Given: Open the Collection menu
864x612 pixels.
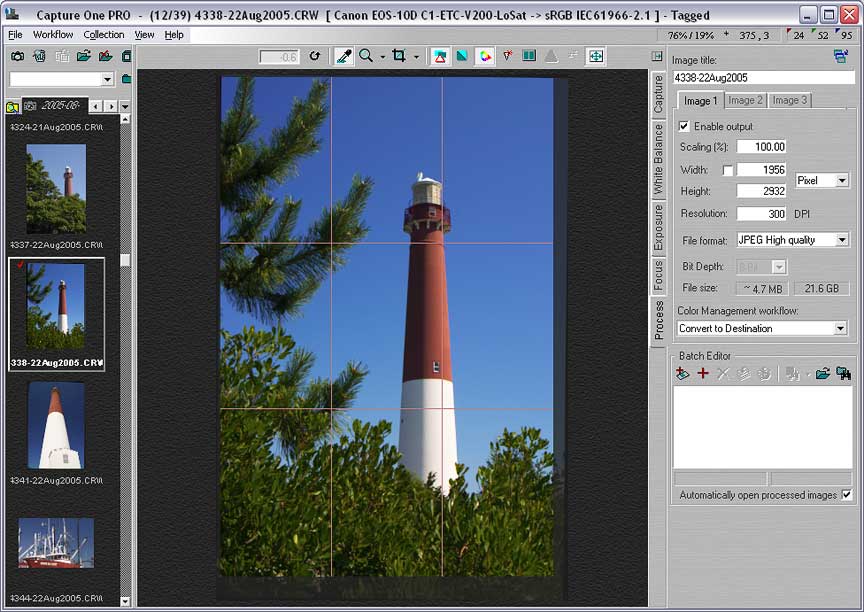Looking at the screenshot, I should [104, 35].
